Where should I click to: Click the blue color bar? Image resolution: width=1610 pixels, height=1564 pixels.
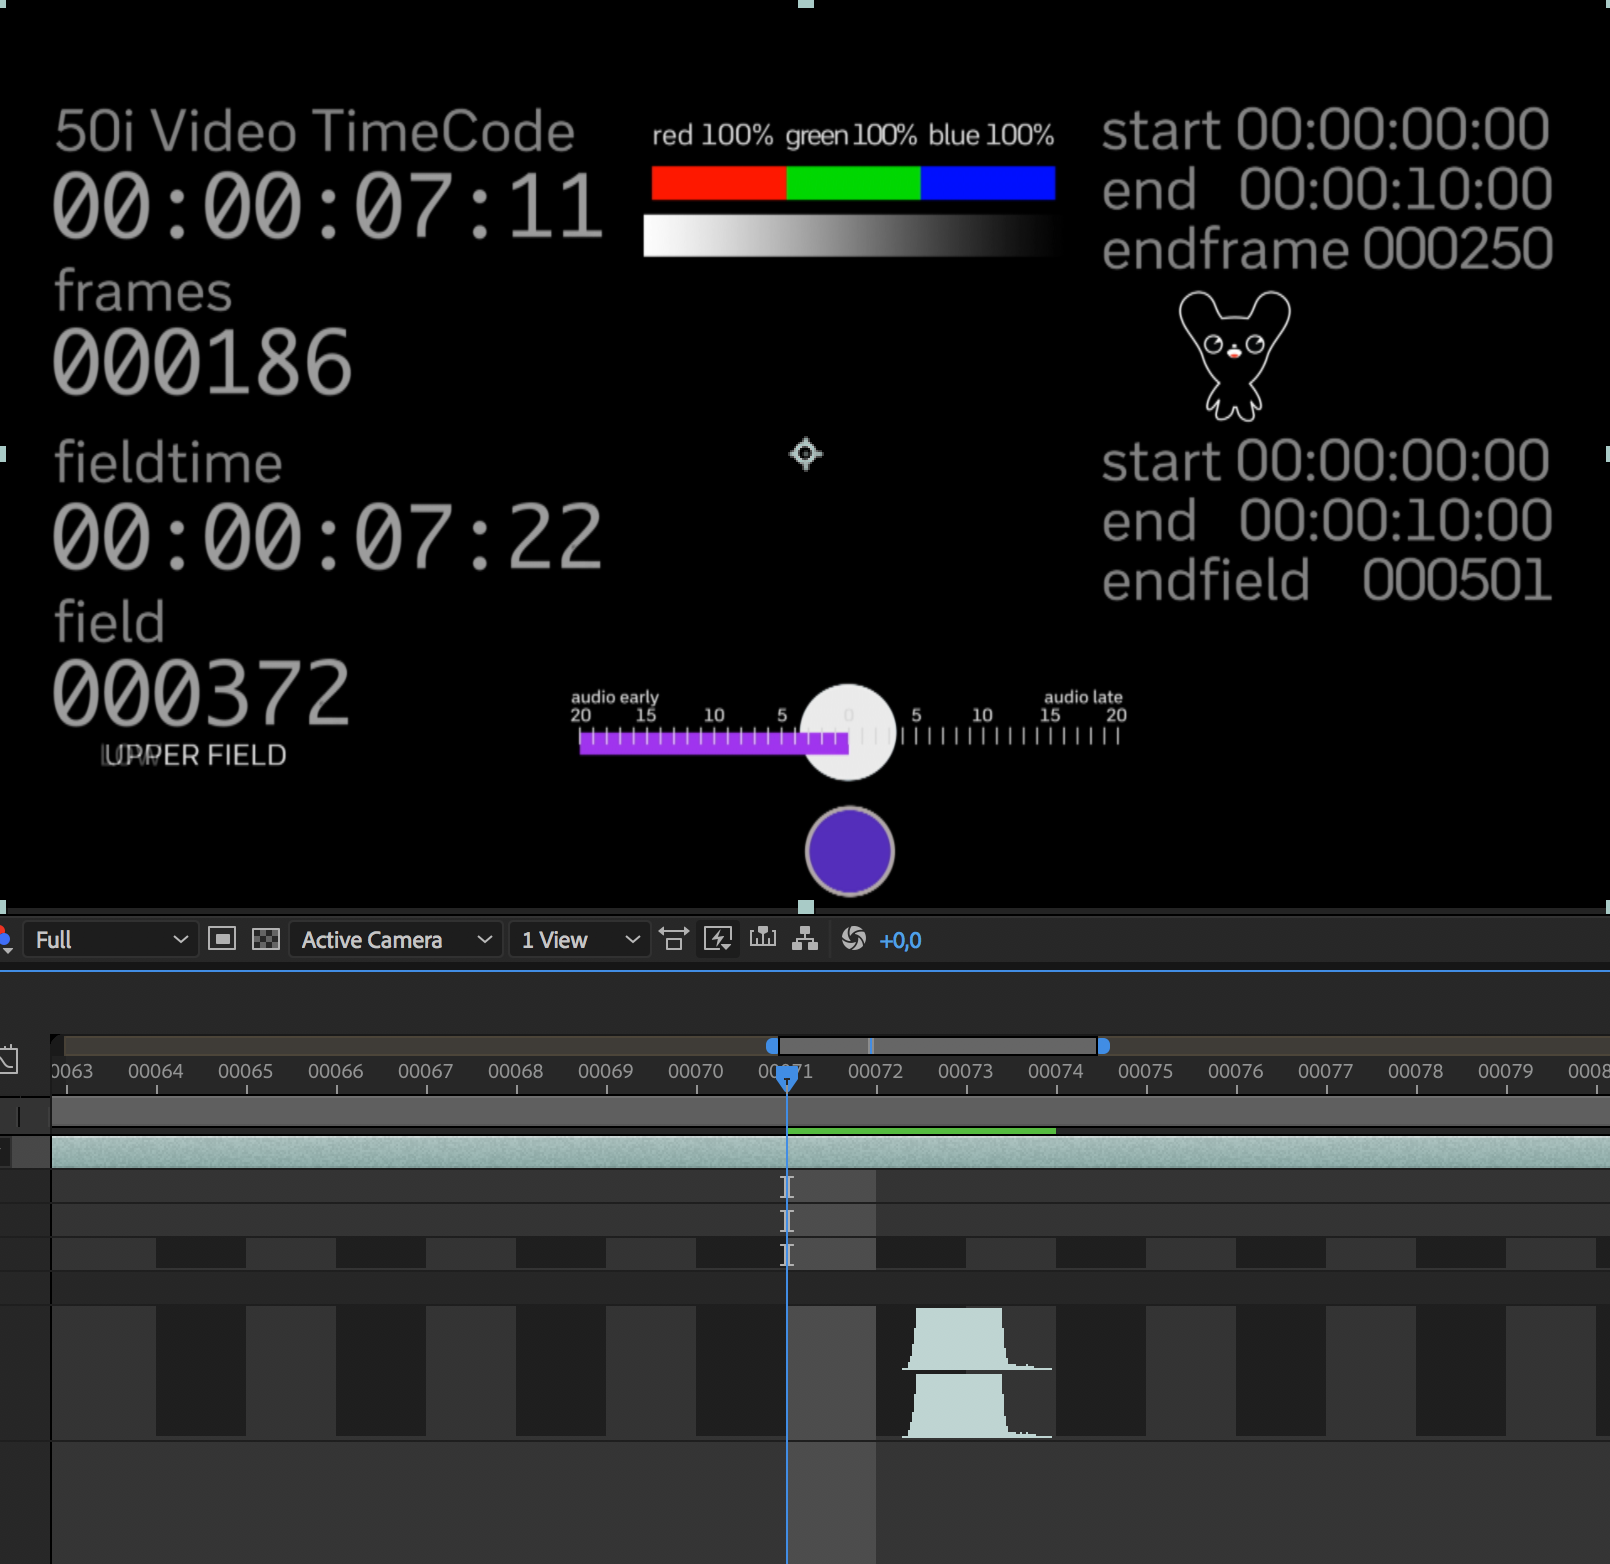point(988,183)
